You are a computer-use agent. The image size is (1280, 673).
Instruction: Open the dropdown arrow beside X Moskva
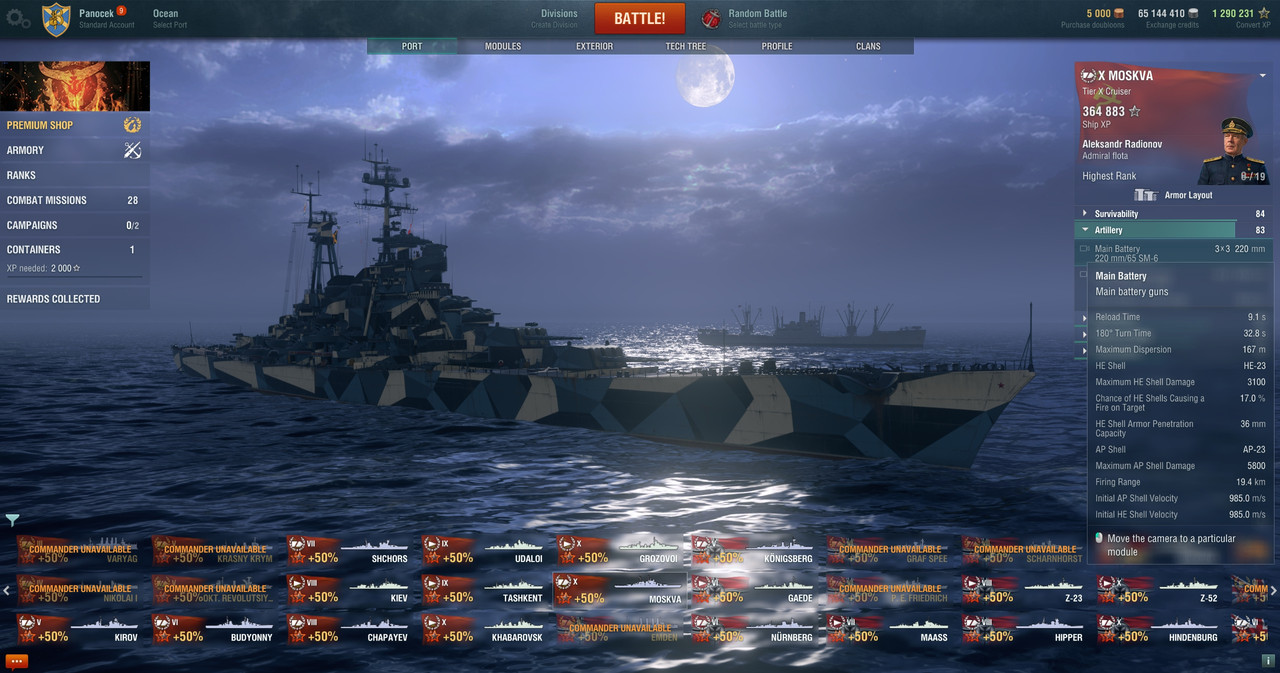1262,76
